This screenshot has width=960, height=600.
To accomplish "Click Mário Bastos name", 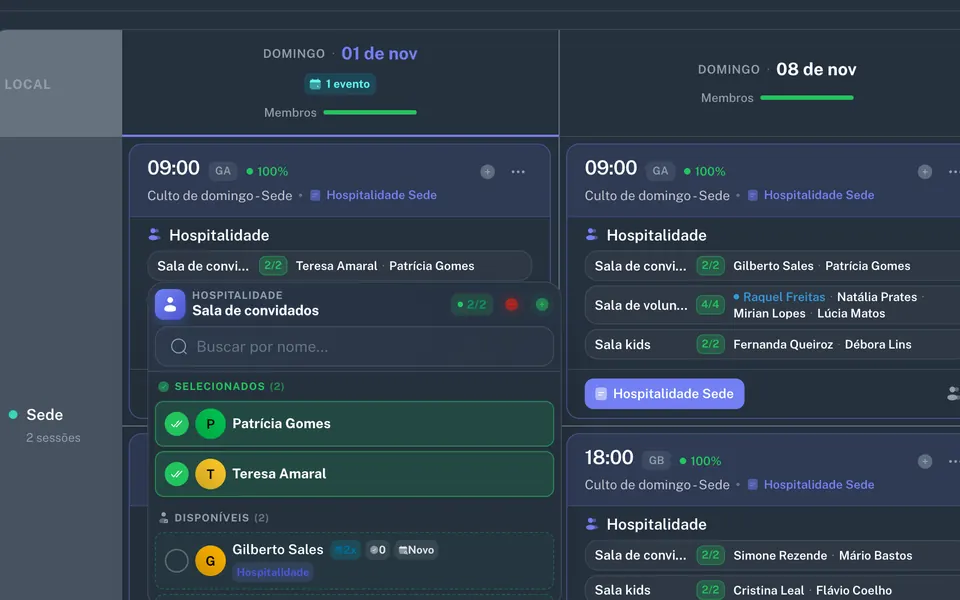I will coord(876,556).
